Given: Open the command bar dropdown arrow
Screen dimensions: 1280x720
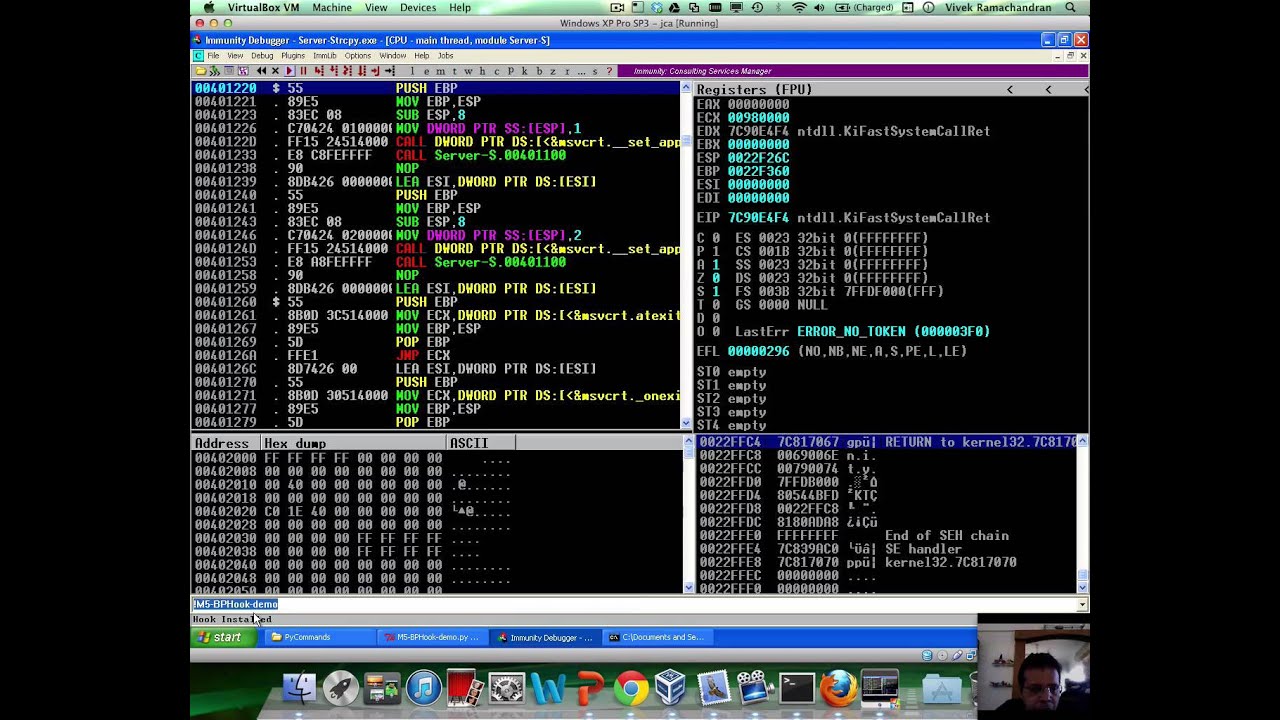Looking at the screenshot, I should pos(1081,605).
